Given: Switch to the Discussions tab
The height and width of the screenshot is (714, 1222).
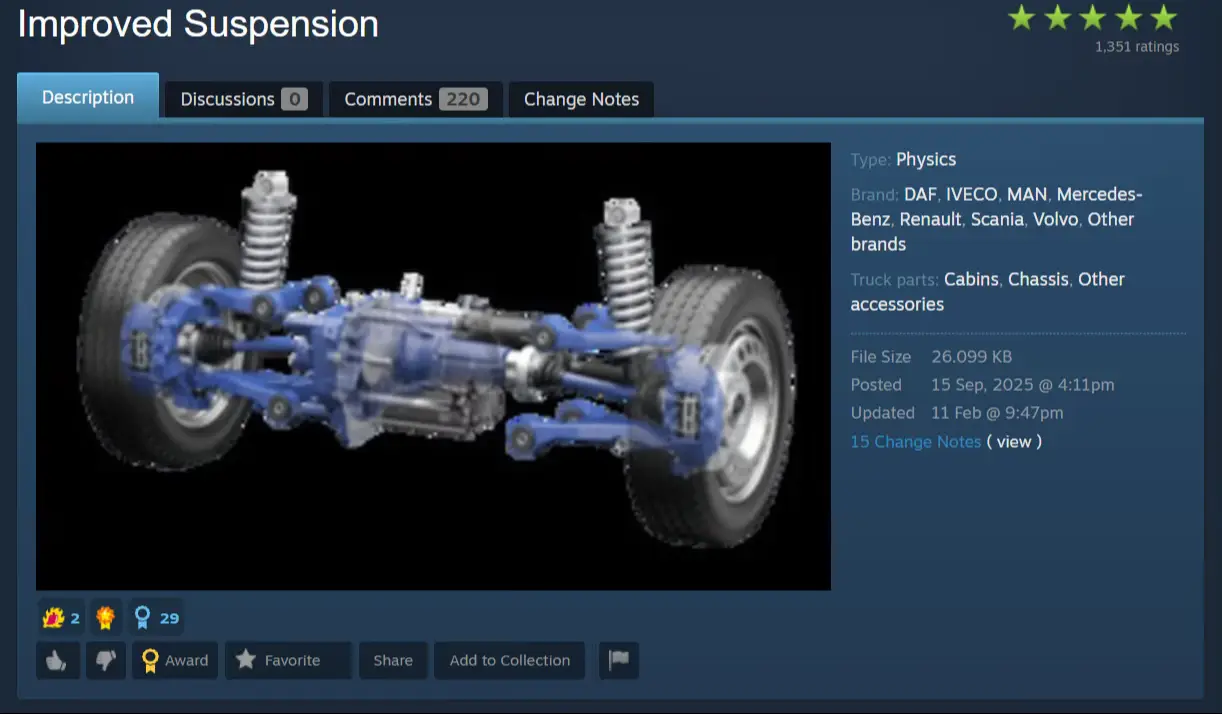Looking at the screenshot, I should 244,99.
